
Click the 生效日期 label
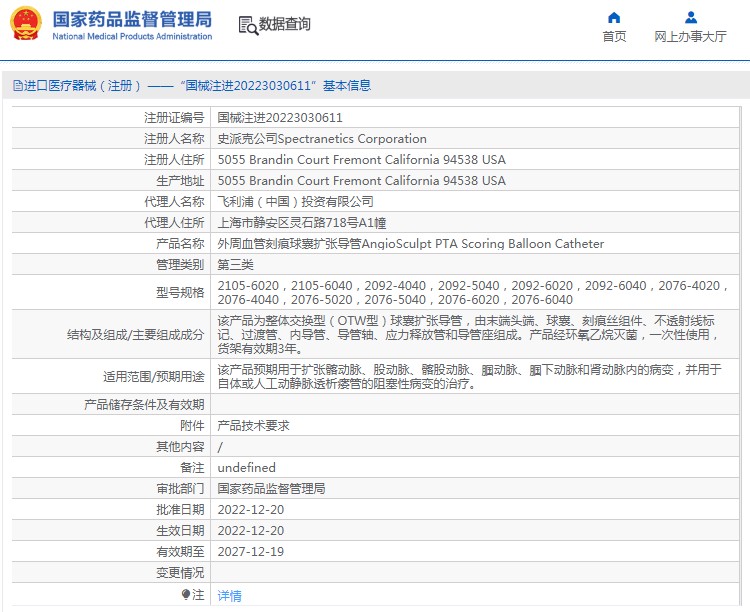(x=180, y=531)
